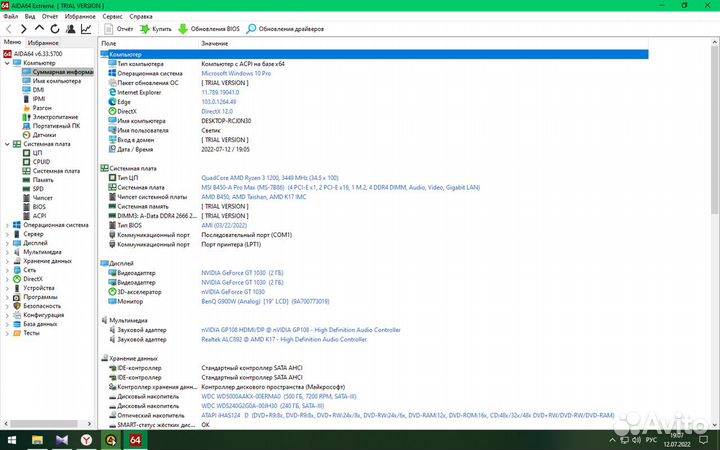The height and width of the screenshot is (450, 720).
Task: Switch to the Избранное sidebar tab
Action: (x=43, y=43)
